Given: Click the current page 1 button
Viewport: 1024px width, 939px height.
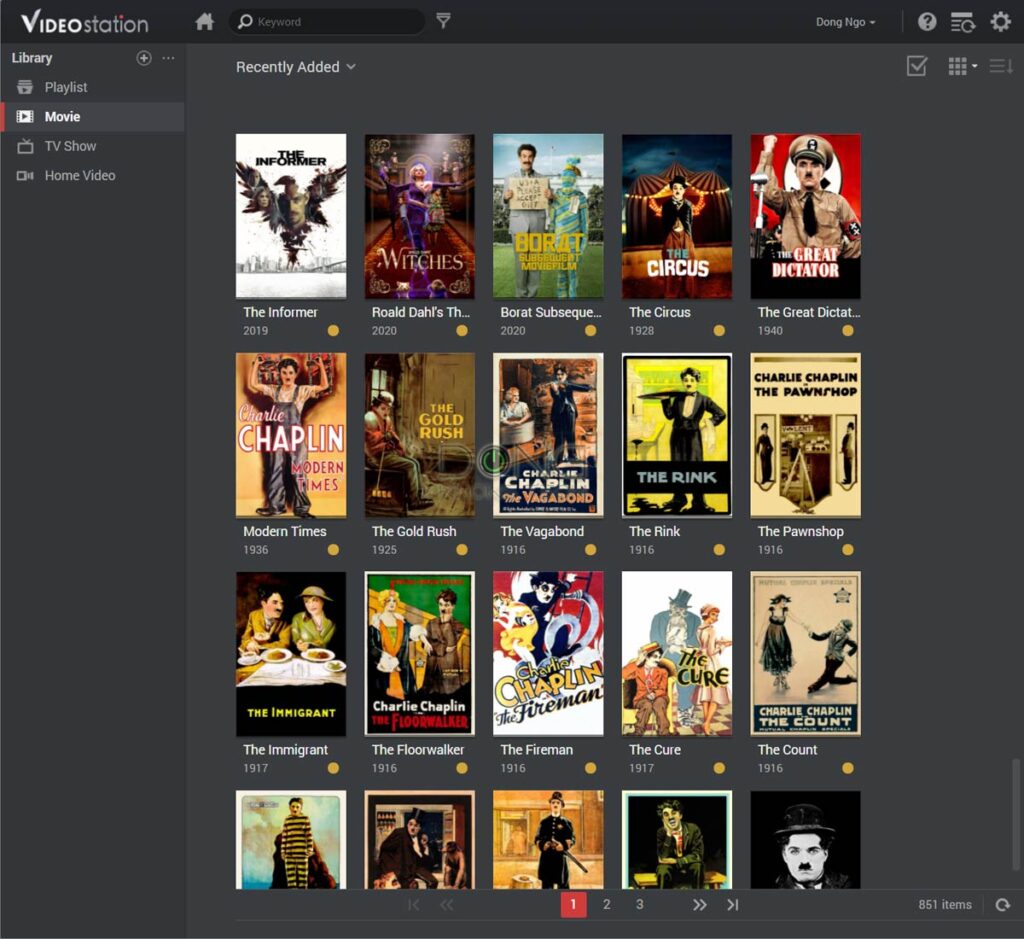Looking at the screenshot, I should click(573, 904).
